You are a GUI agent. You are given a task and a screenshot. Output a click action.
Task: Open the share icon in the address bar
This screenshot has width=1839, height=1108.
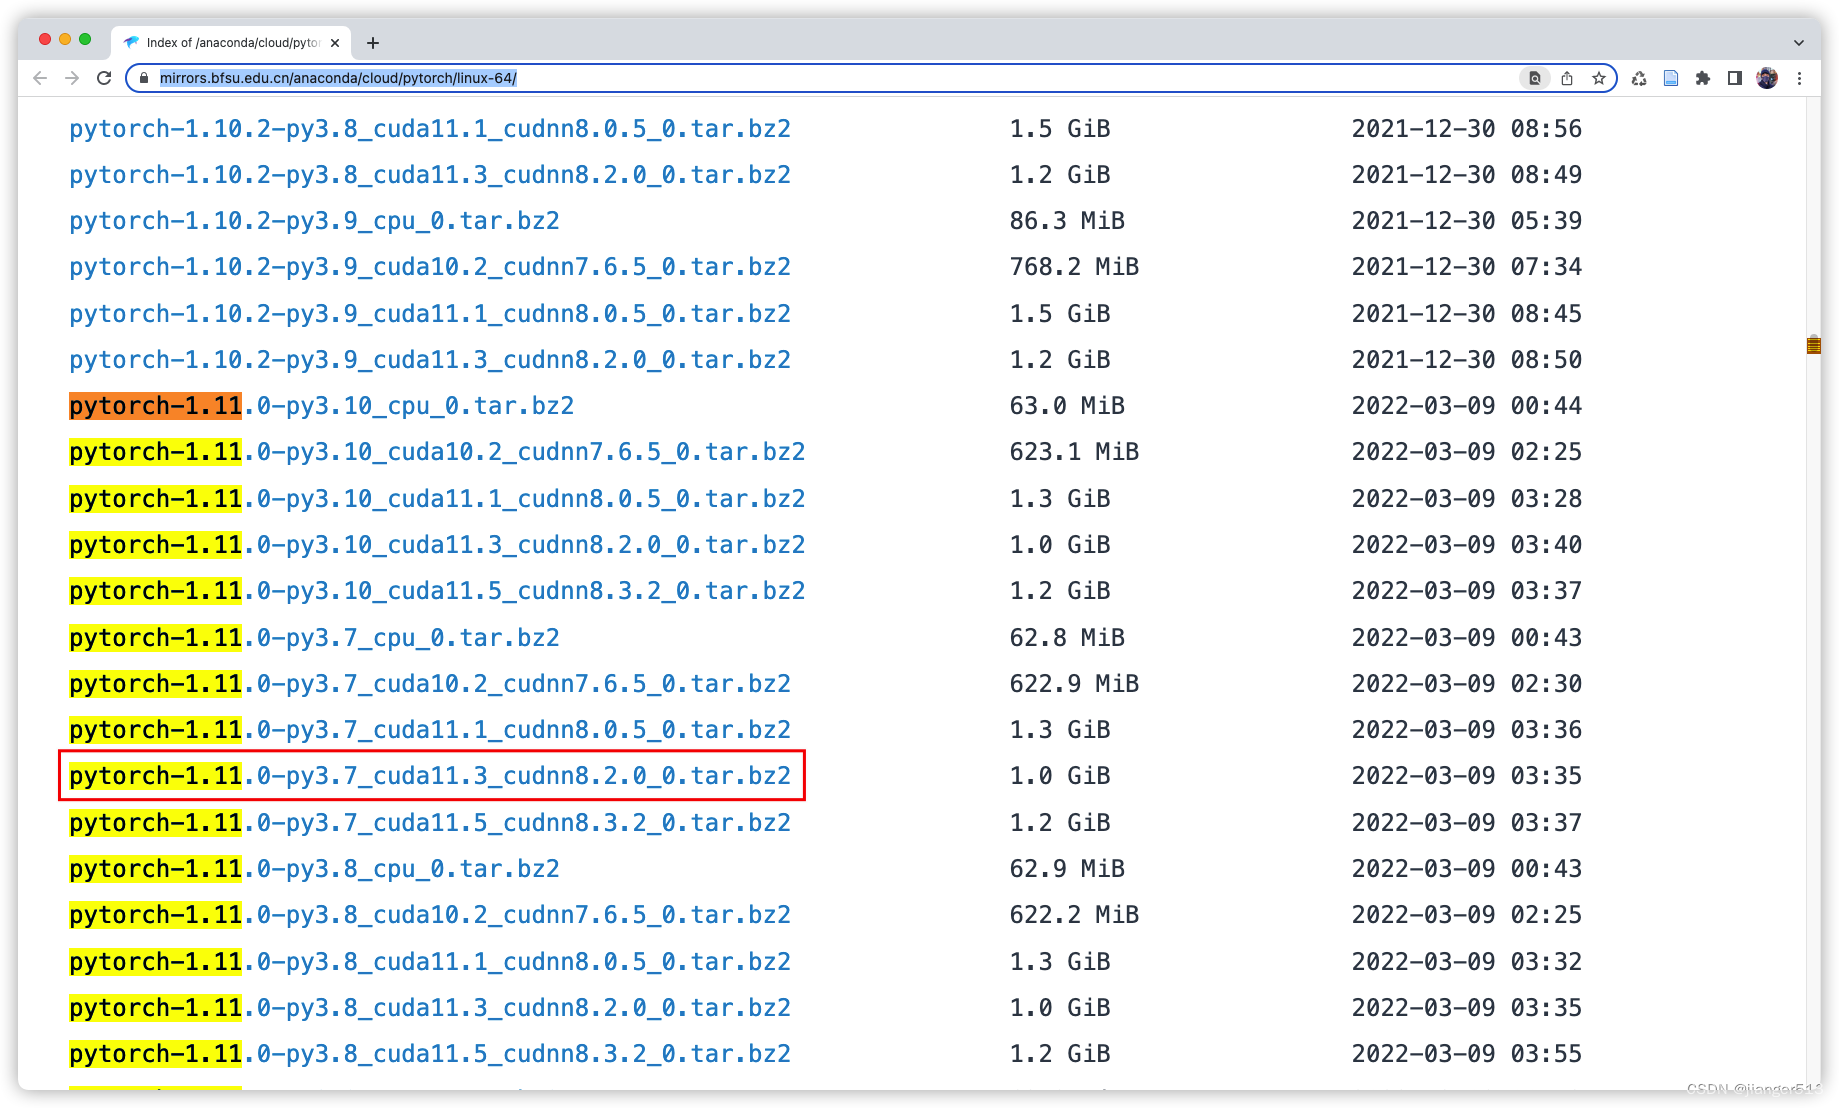pos(1566,78)
